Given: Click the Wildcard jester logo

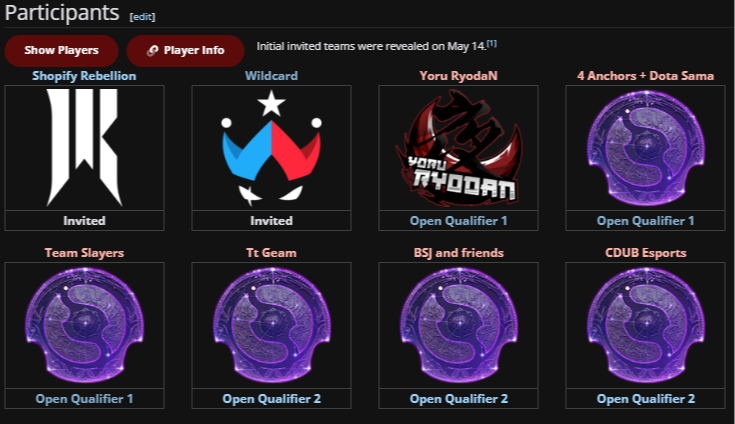Looking at the screenshot, I should point(271,148).
